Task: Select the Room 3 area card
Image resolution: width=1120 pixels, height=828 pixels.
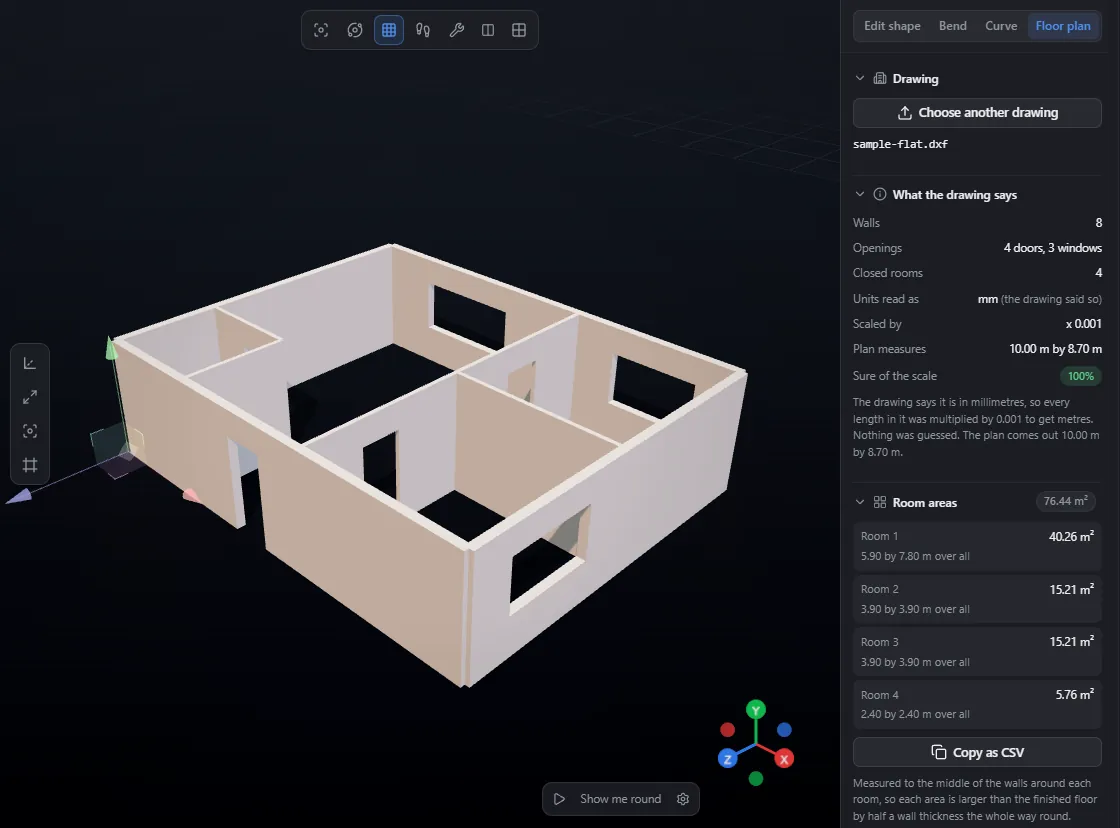Action: [977, 652]
